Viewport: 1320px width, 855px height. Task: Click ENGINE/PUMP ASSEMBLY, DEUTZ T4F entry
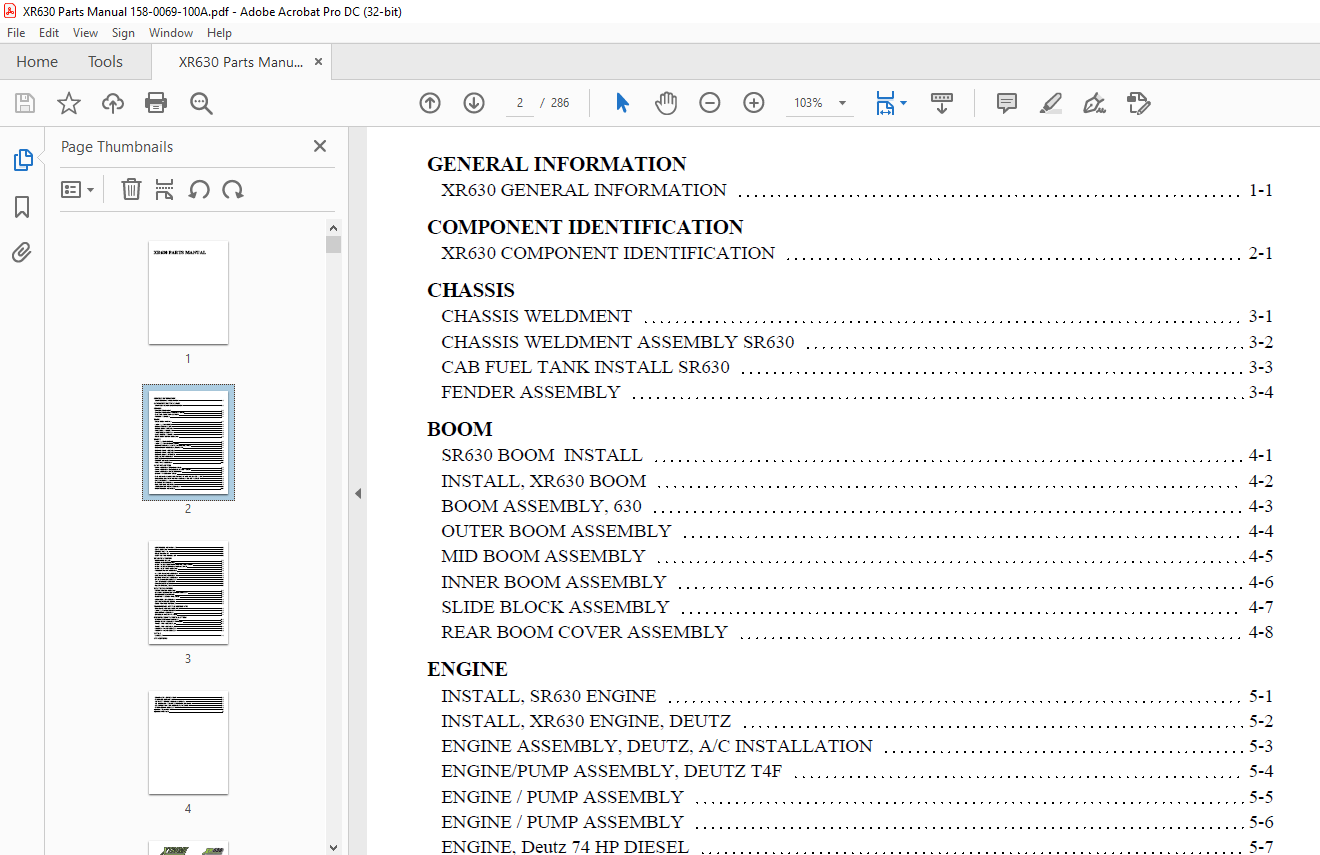pyautogui.click(x=856, y=771)
